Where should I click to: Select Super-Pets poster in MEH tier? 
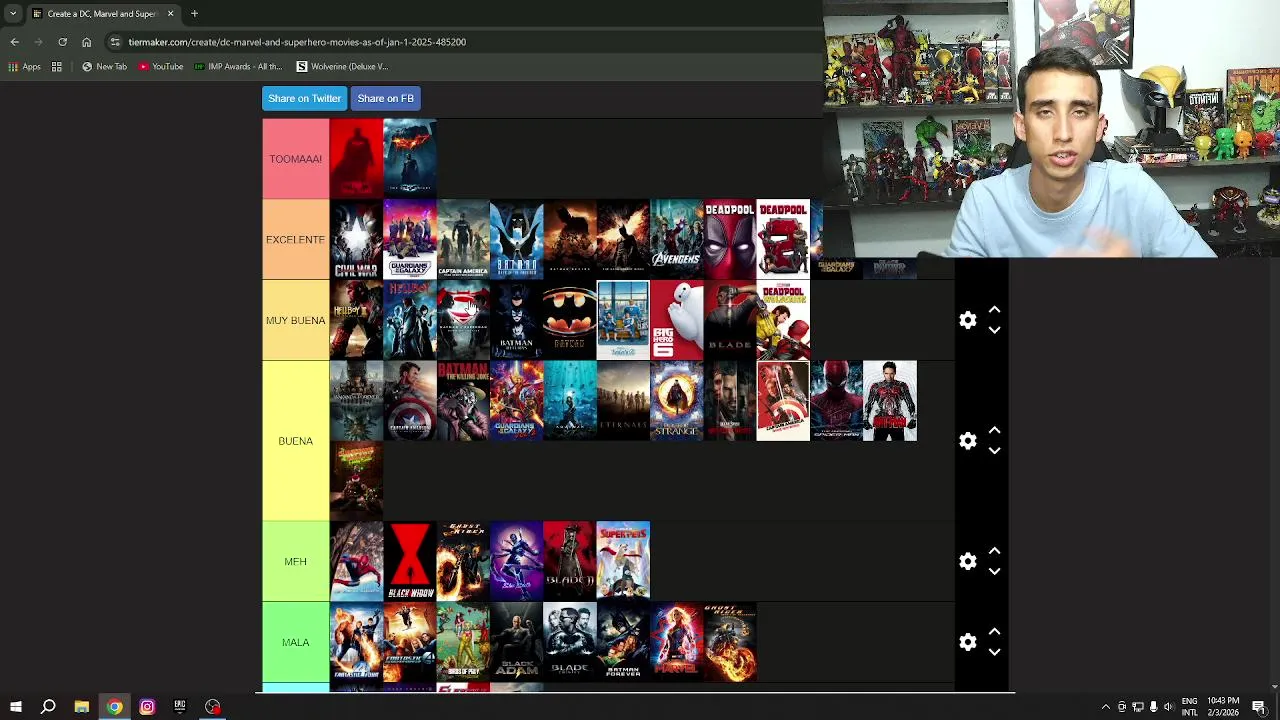[623, 561]
